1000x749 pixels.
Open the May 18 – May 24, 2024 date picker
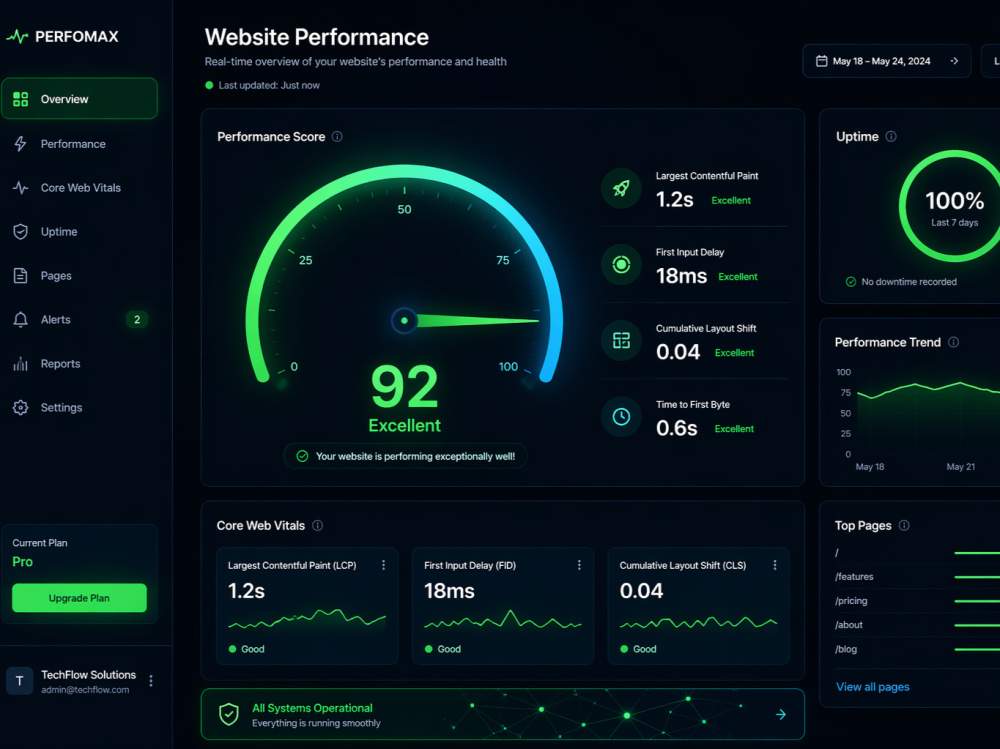pyautogui.click(x=886, y=61)
